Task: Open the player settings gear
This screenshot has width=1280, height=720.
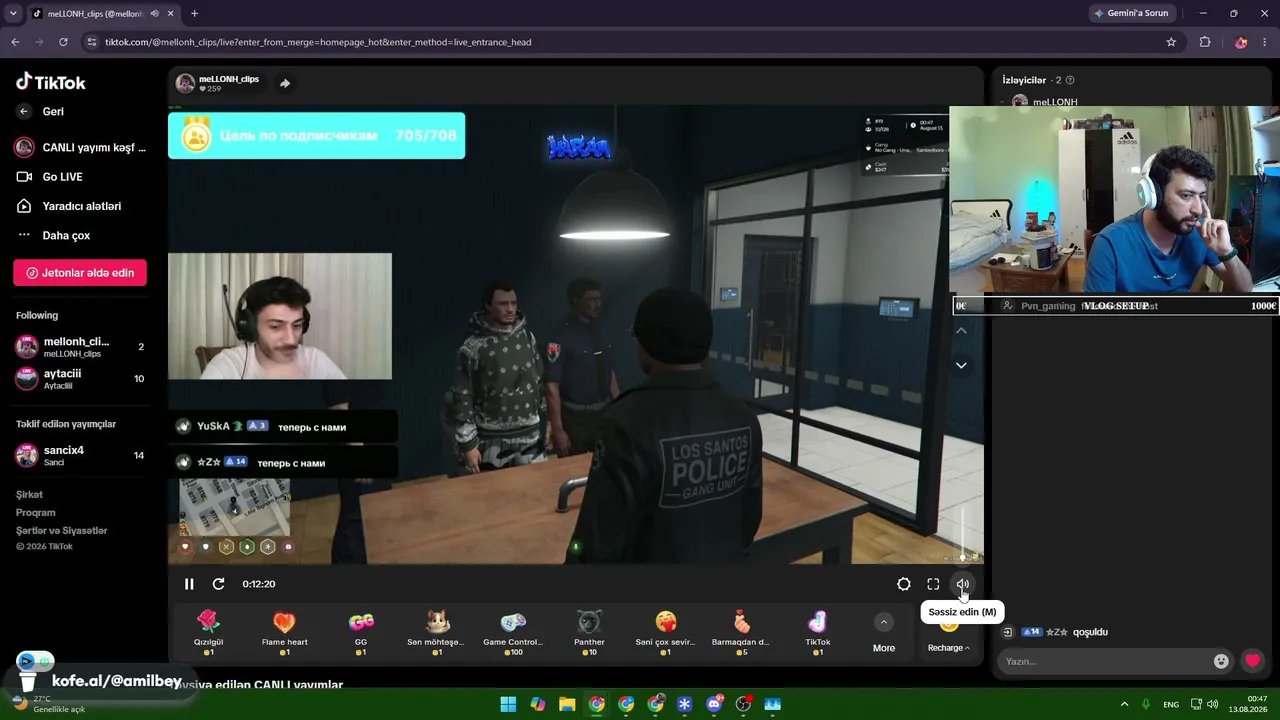Action: pyautogui.click(x=904, y=584)
